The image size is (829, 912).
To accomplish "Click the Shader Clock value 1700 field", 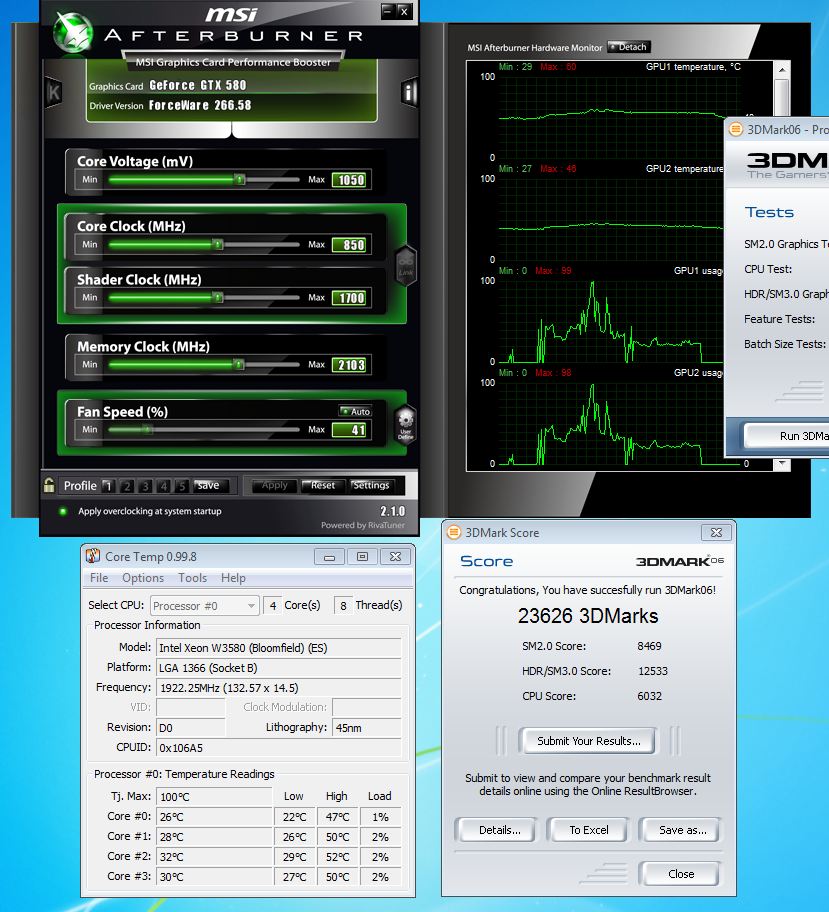I will (x=351, y=298).
